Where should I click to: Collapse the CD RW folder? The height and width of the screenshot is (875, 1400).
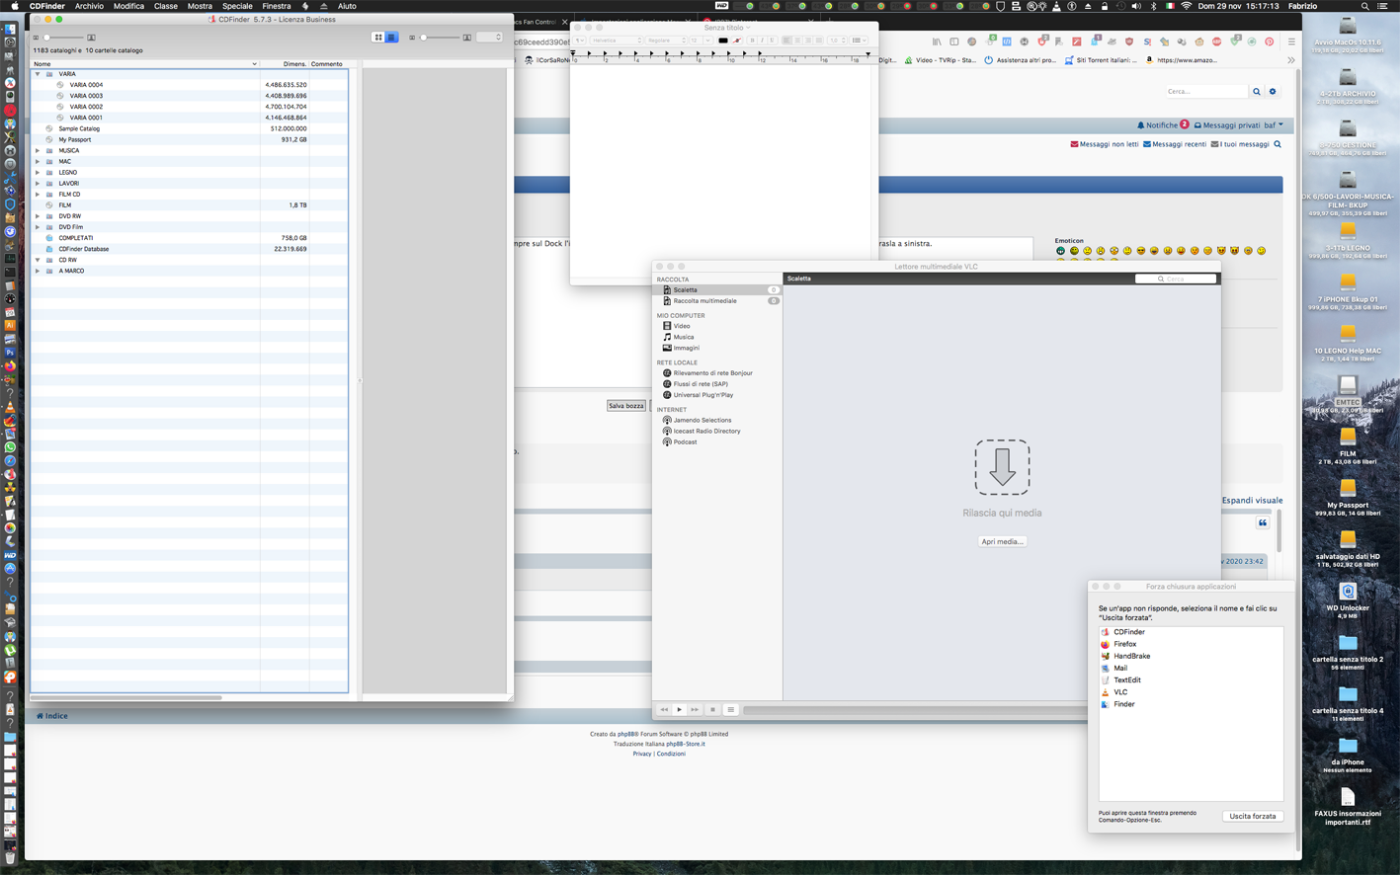pyautogui.click(x=38, y=260)
